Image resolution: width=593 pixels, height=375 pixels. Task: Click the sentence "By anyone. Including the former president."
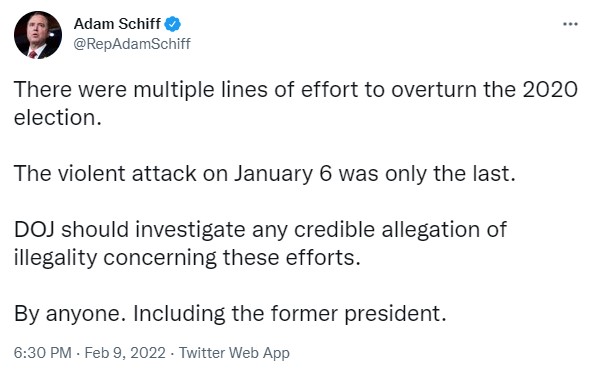point(230,314)
